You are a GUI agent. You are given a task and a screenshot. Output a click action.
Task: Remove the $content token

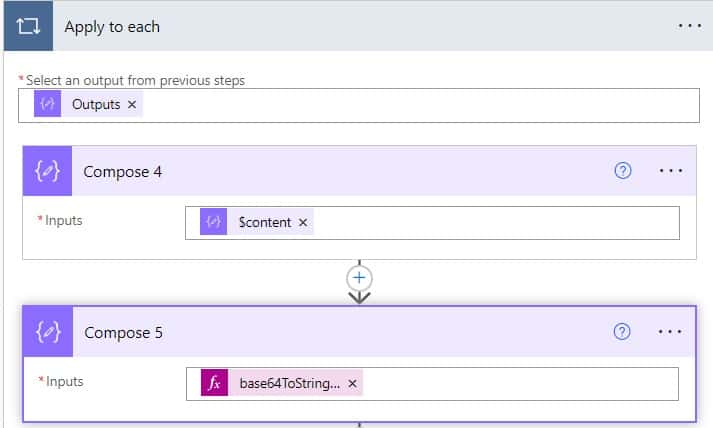(303, 222)
